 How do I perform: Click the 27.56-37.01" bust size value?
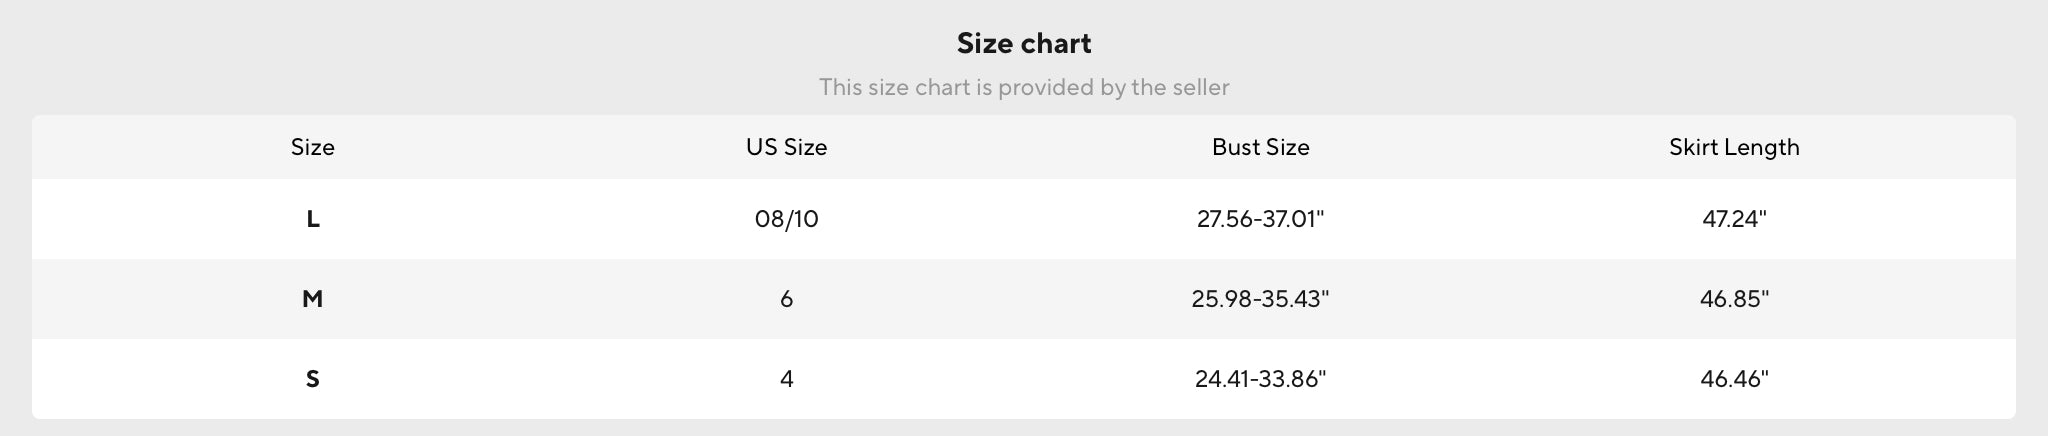[x=1260, y=219]
